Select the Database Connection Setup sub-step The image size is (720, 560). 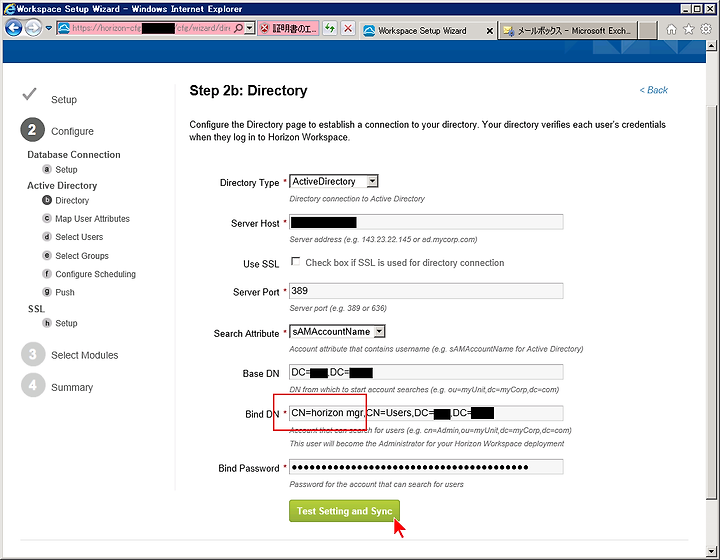click(66, 169)
